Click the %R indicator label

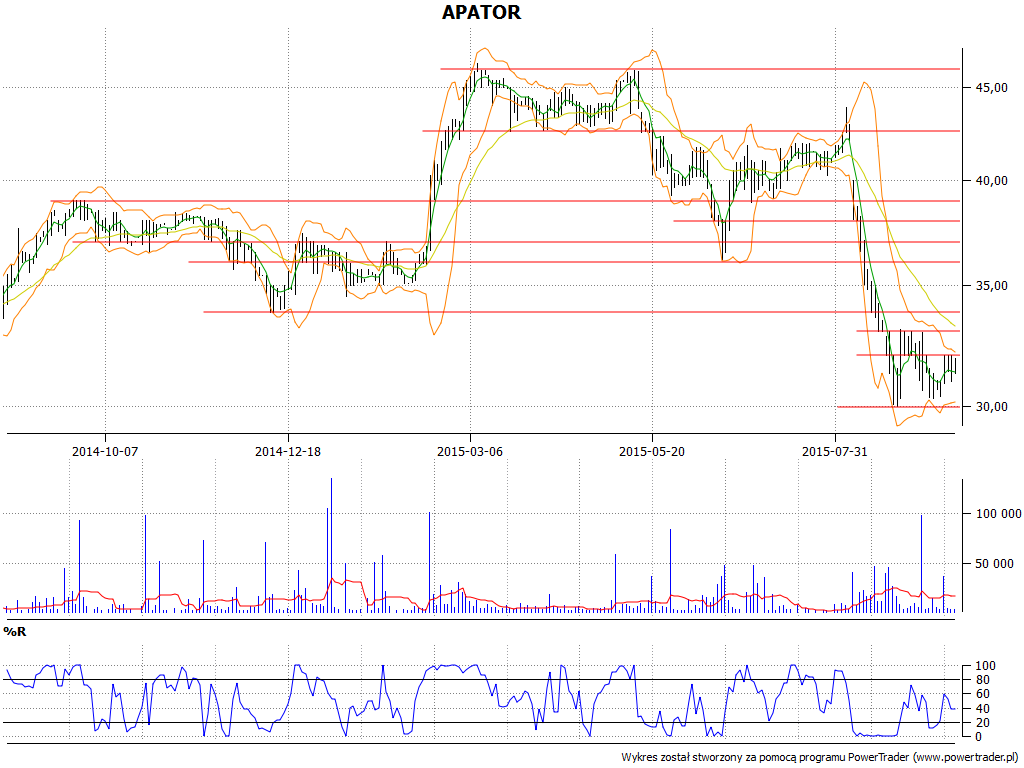(14, 632)
